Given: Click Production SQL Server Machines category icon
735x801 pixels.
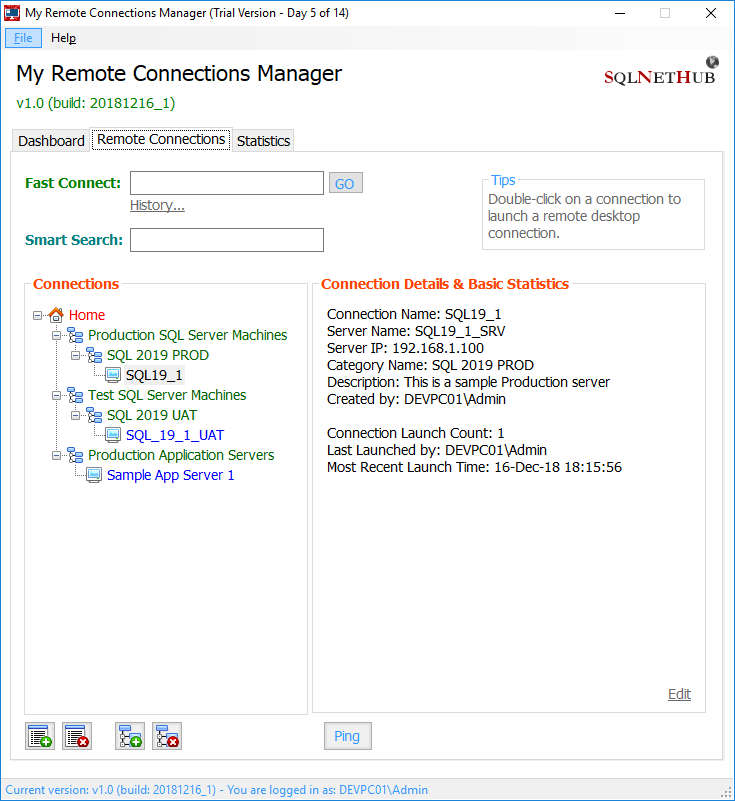Looking at the screenshot, I should click(75, 335).
